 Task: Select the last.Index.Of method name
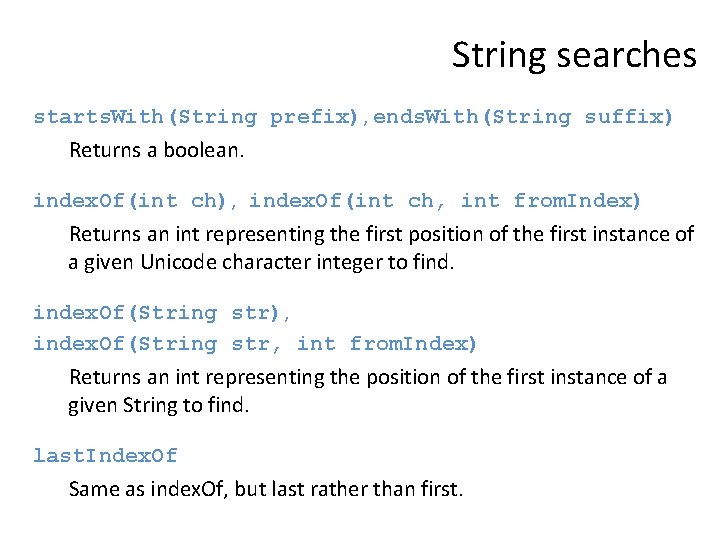pyautogui.click(x=105, y=456)
